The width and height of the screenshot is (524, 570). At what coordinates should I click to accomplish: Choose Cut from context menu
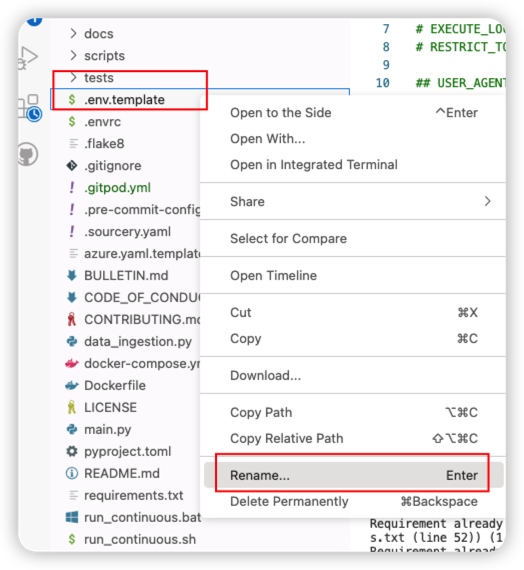coord(353,313)
